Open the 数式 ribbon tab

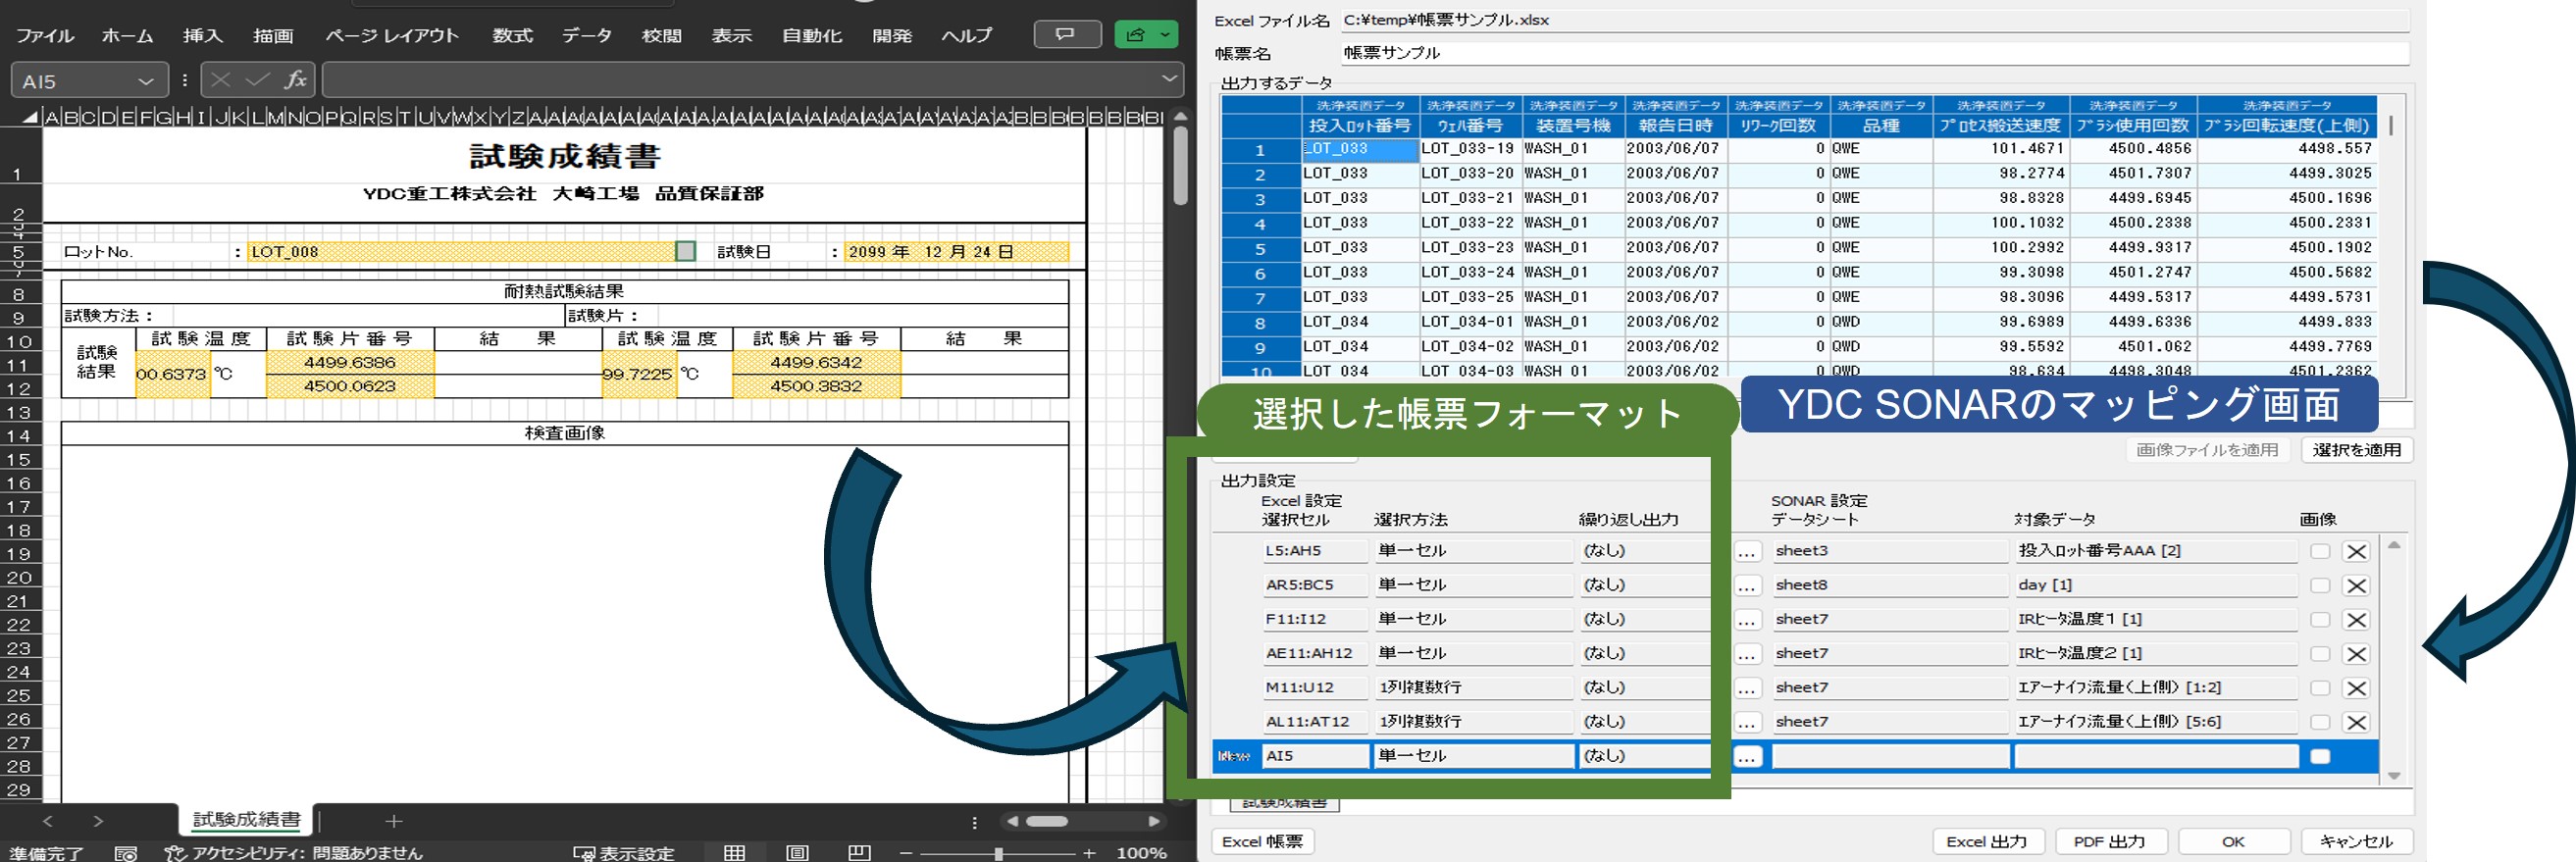click(x=513, y=35)
